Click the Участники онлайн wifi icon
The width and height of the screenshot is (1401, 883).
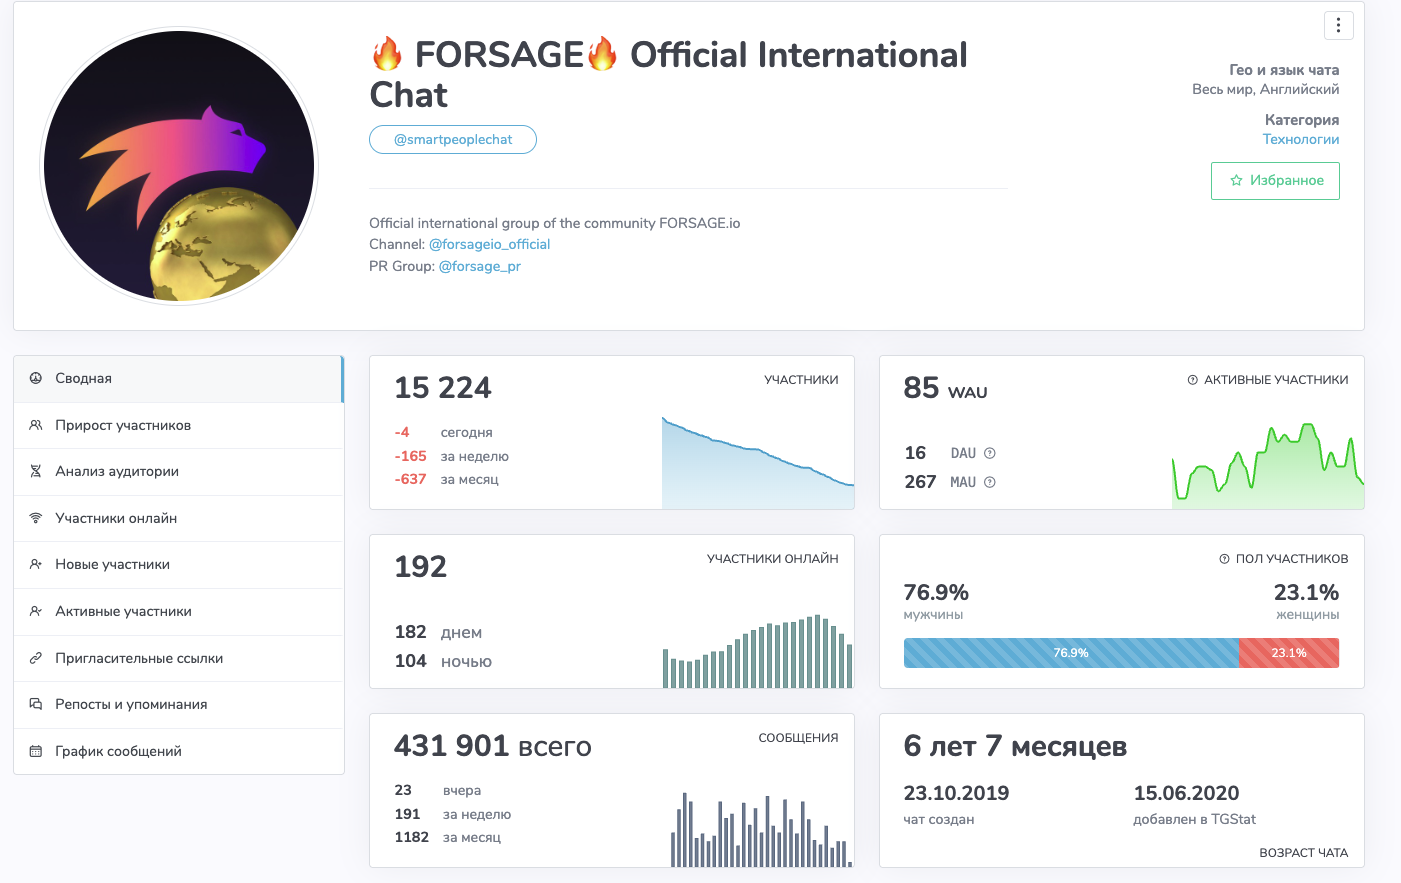tap(36, 518)
